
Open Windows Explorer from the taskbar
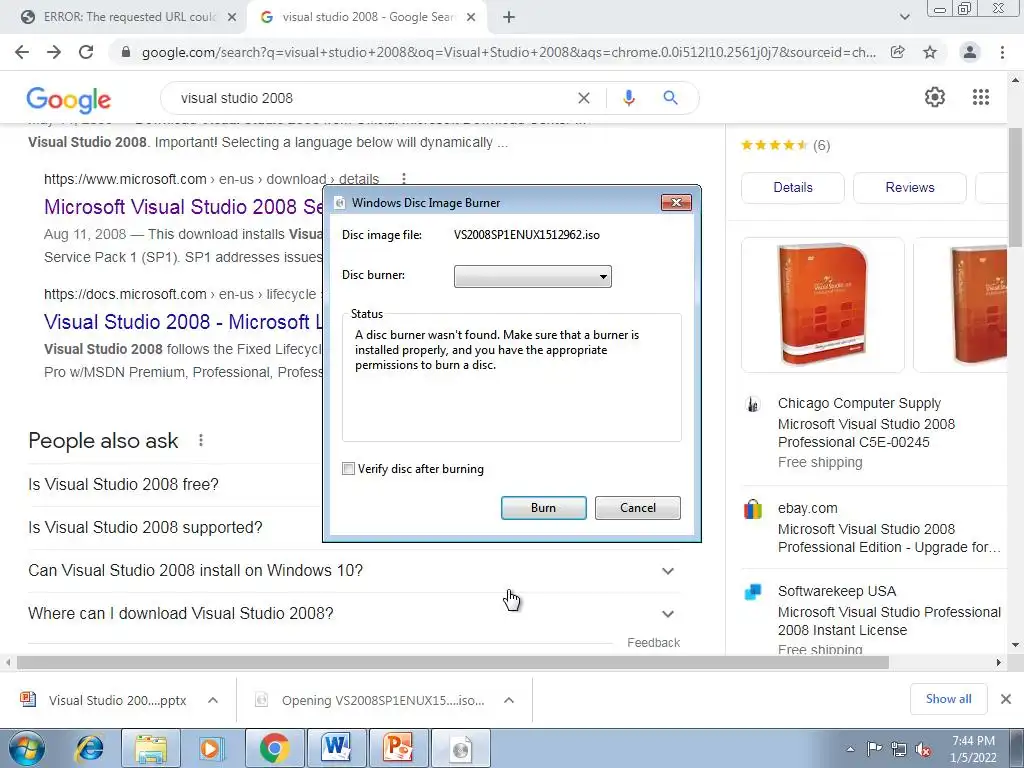click(151, 748)
